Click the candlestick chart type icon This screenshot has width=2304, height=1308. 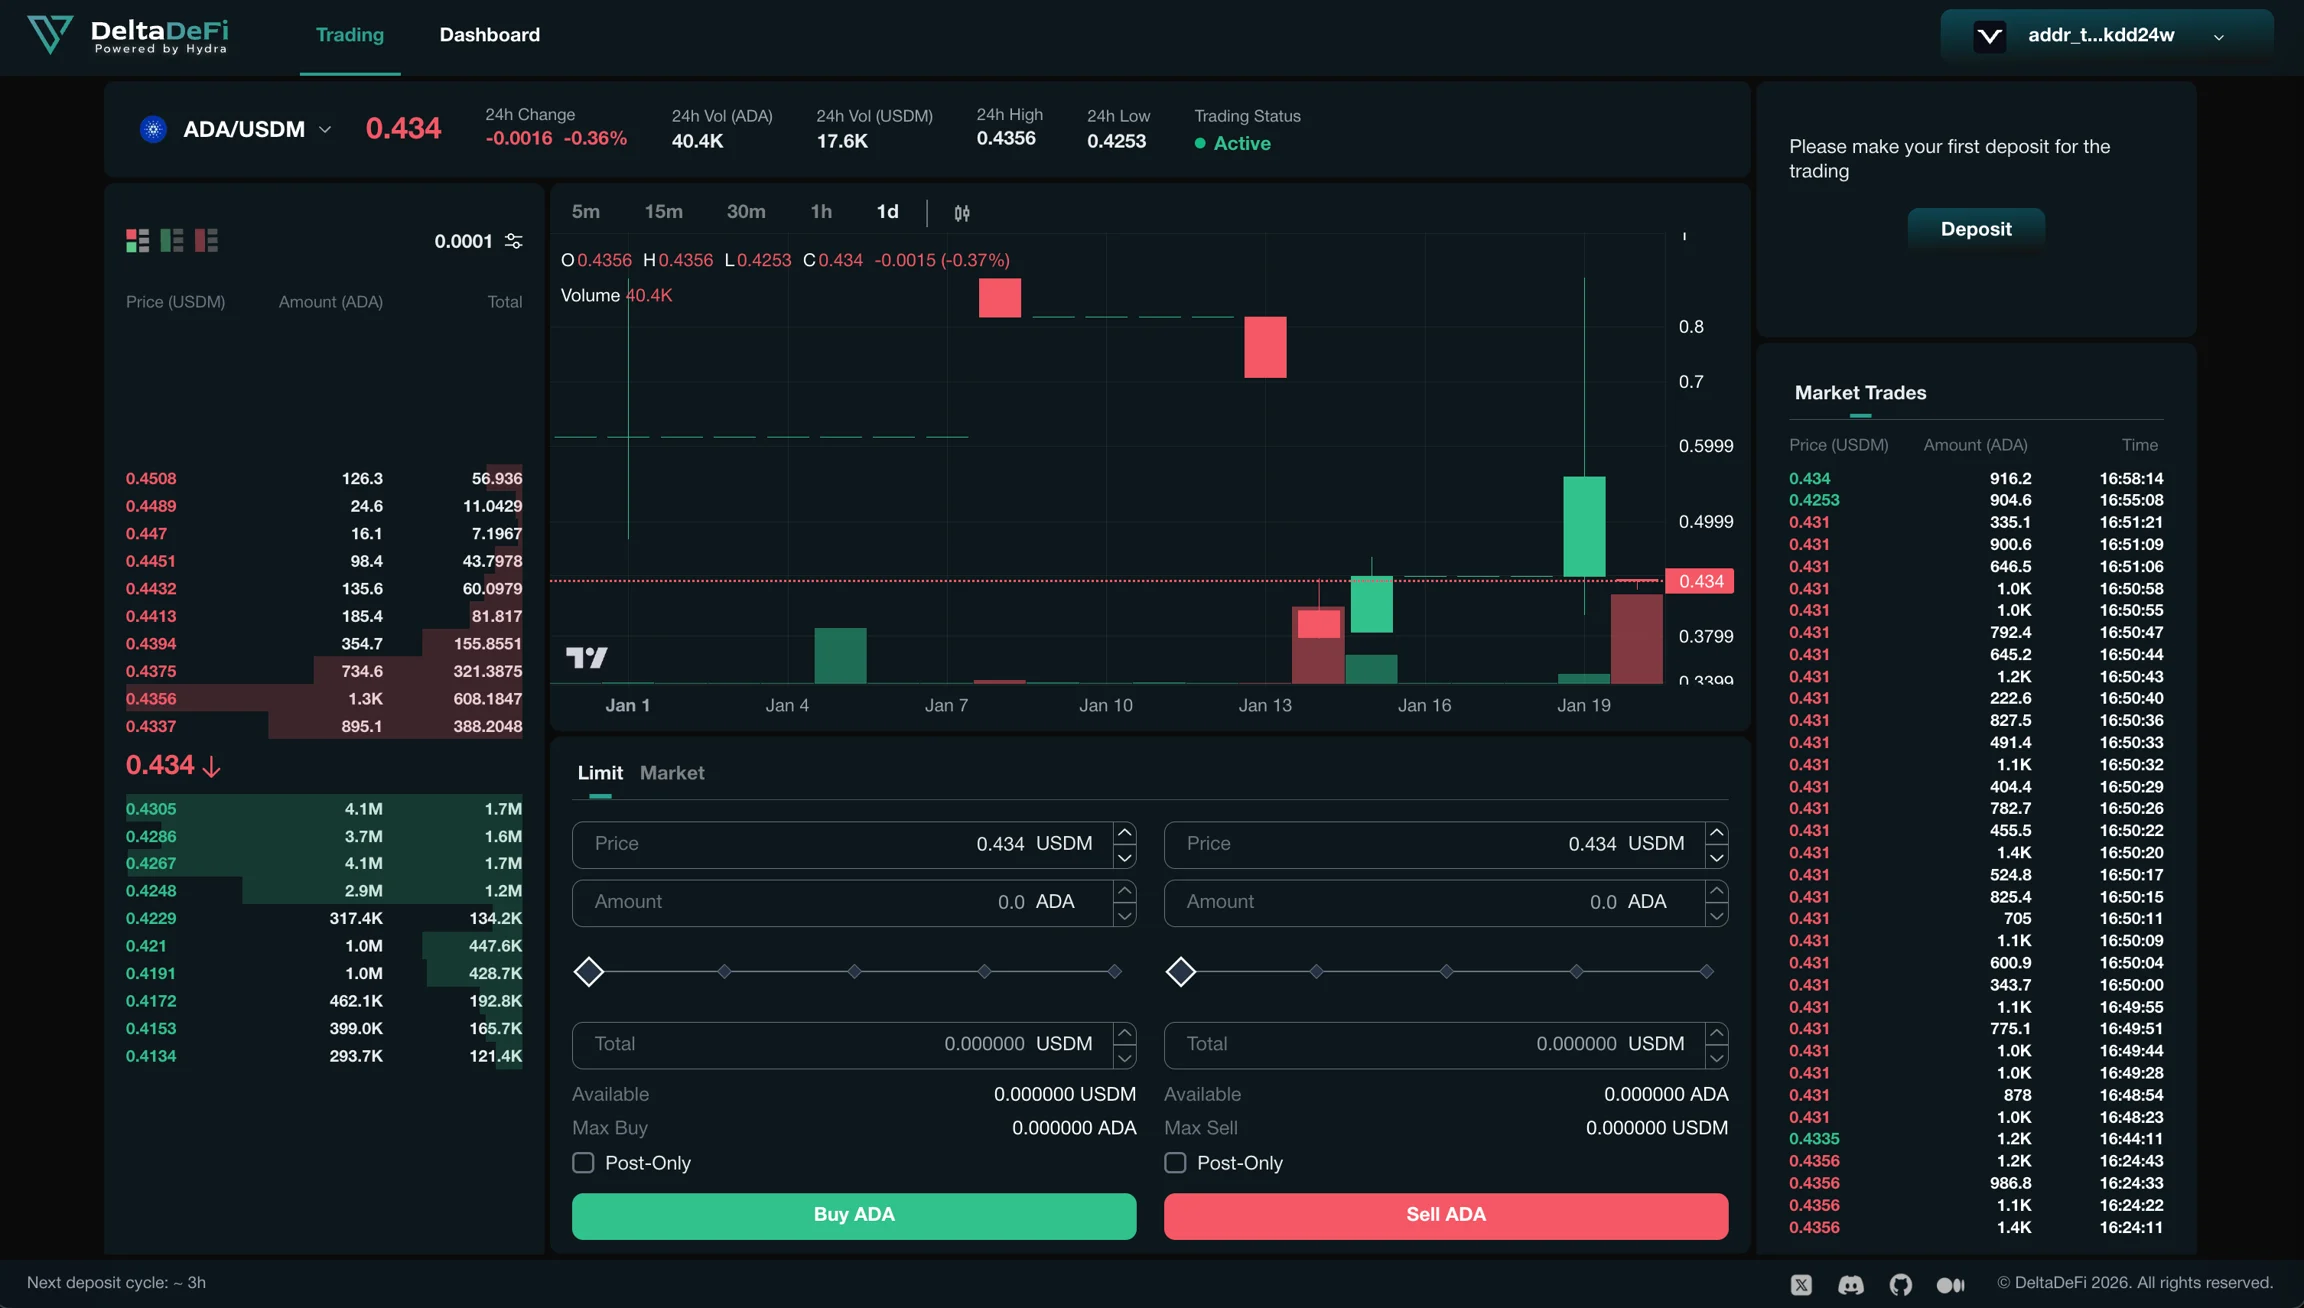click(962, 212)
